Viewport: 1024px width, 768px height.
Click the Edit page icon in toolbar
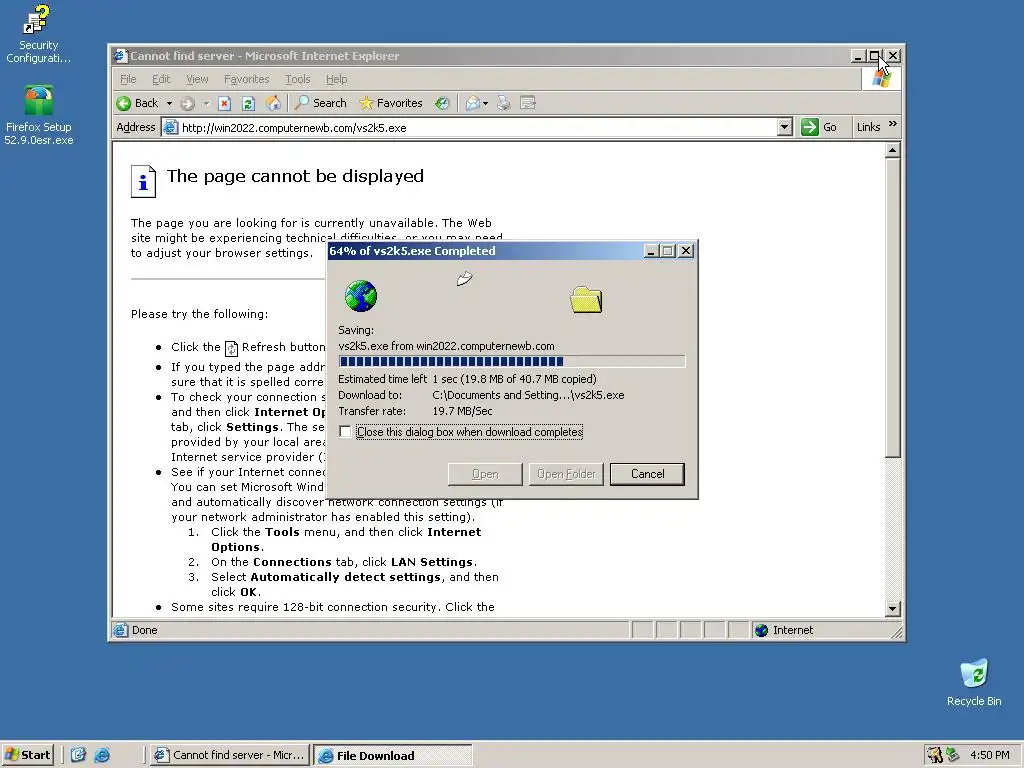click(x=528, y=103)
